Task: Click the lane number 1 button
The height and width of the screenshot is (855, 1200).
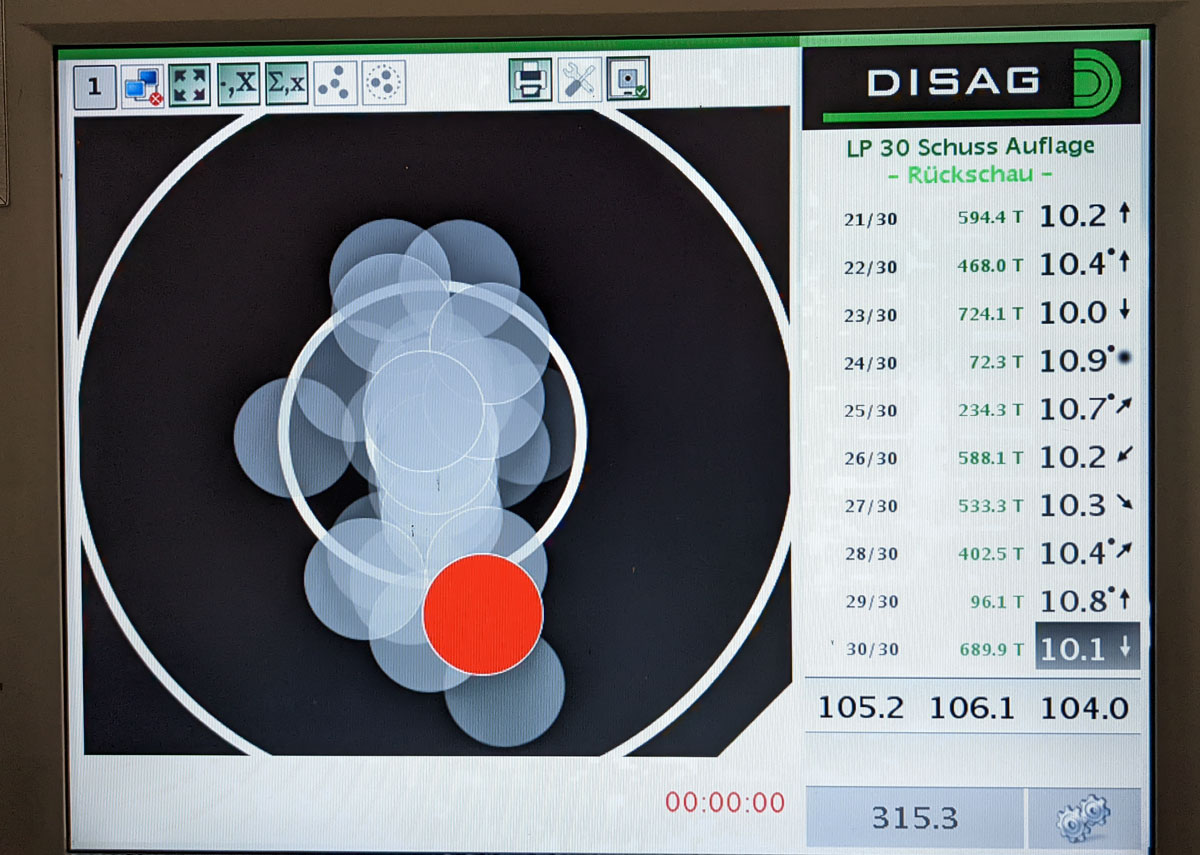Action: point(94,86)
